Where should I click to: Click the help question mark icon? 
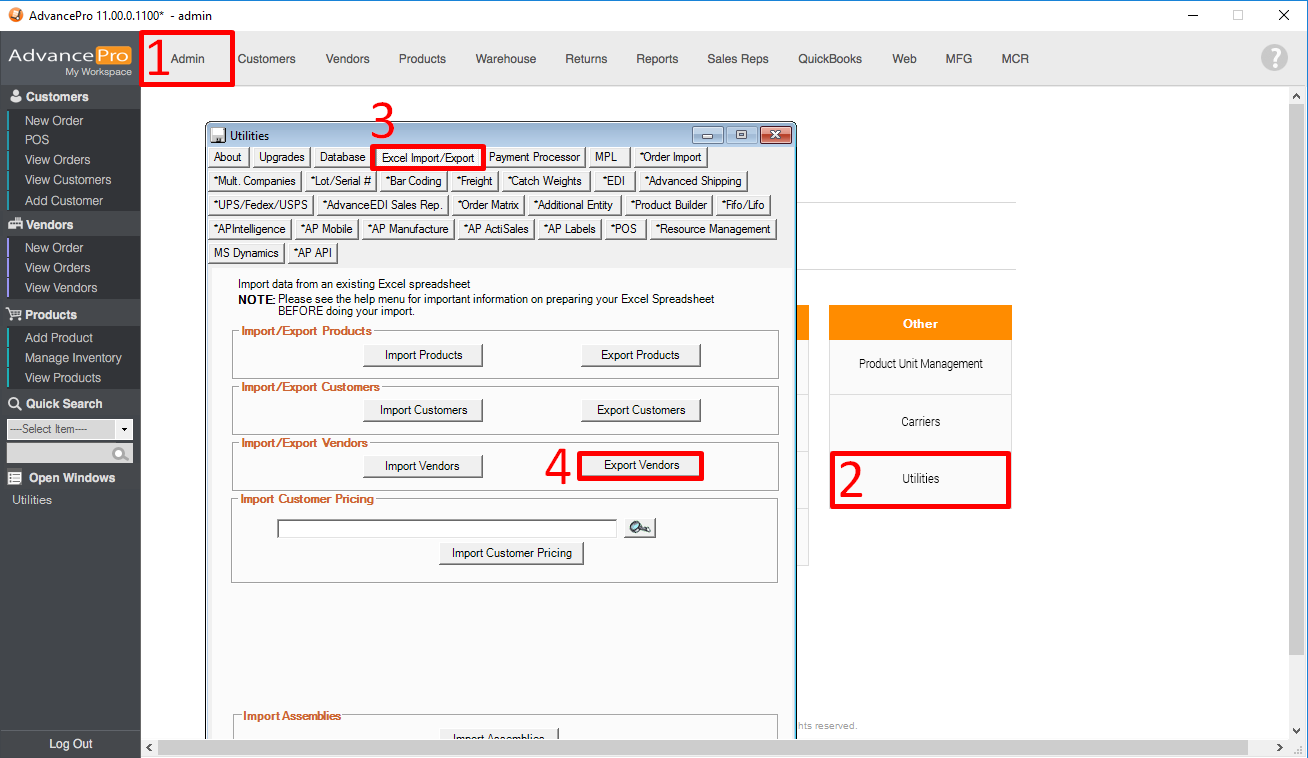1274,58
